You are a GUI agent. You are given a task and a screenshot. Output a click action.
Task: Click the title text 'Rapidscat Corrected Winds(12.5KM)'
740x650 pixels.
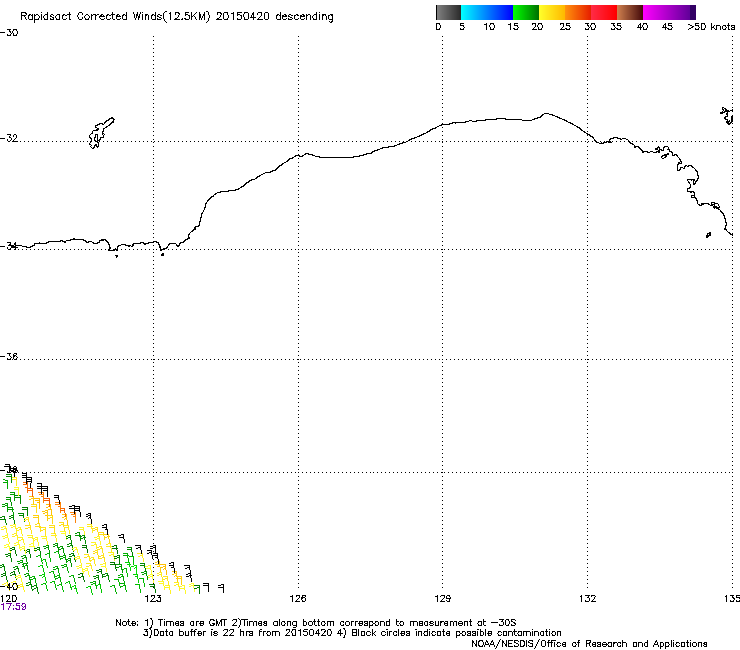coord(115,16)
